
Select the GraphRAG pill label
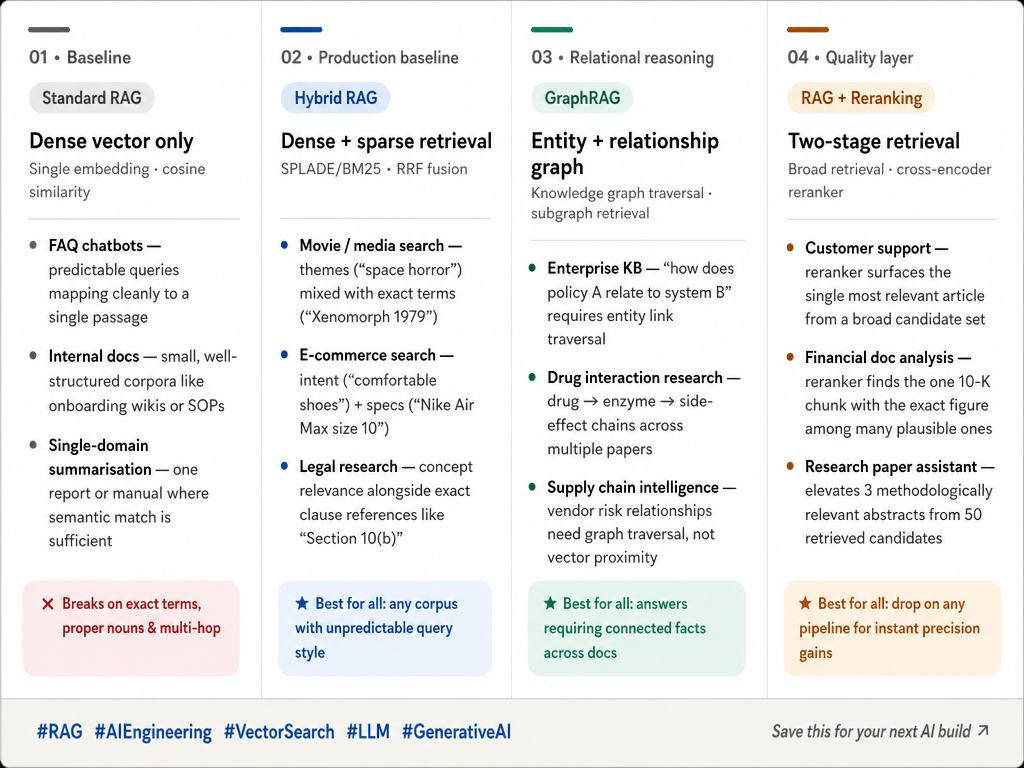coord(582,98)
